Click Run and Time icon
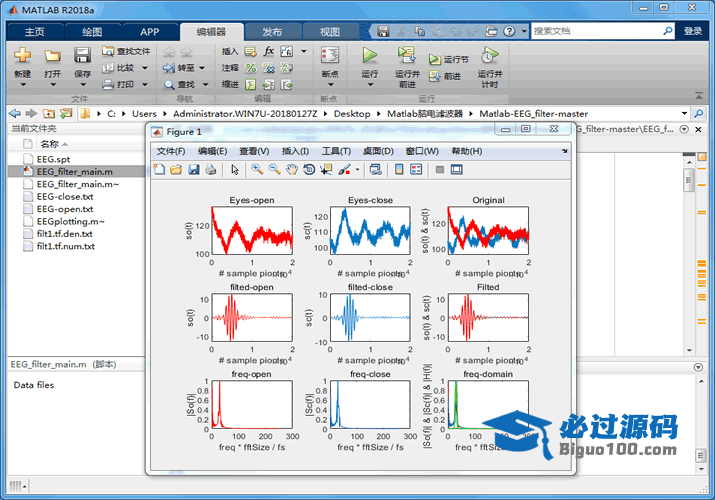The image size is (715, 500). [x=490, y=55]
